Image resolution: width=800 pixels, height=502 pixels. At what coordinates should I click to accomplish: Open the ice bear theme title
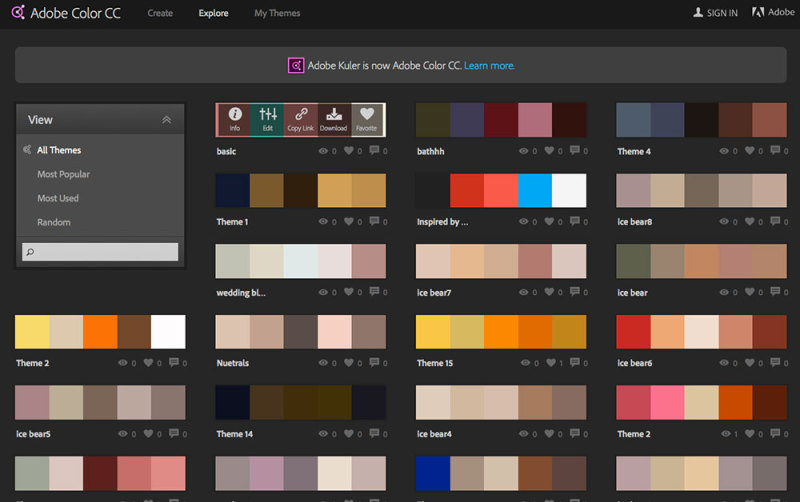[x=632, y=292]
